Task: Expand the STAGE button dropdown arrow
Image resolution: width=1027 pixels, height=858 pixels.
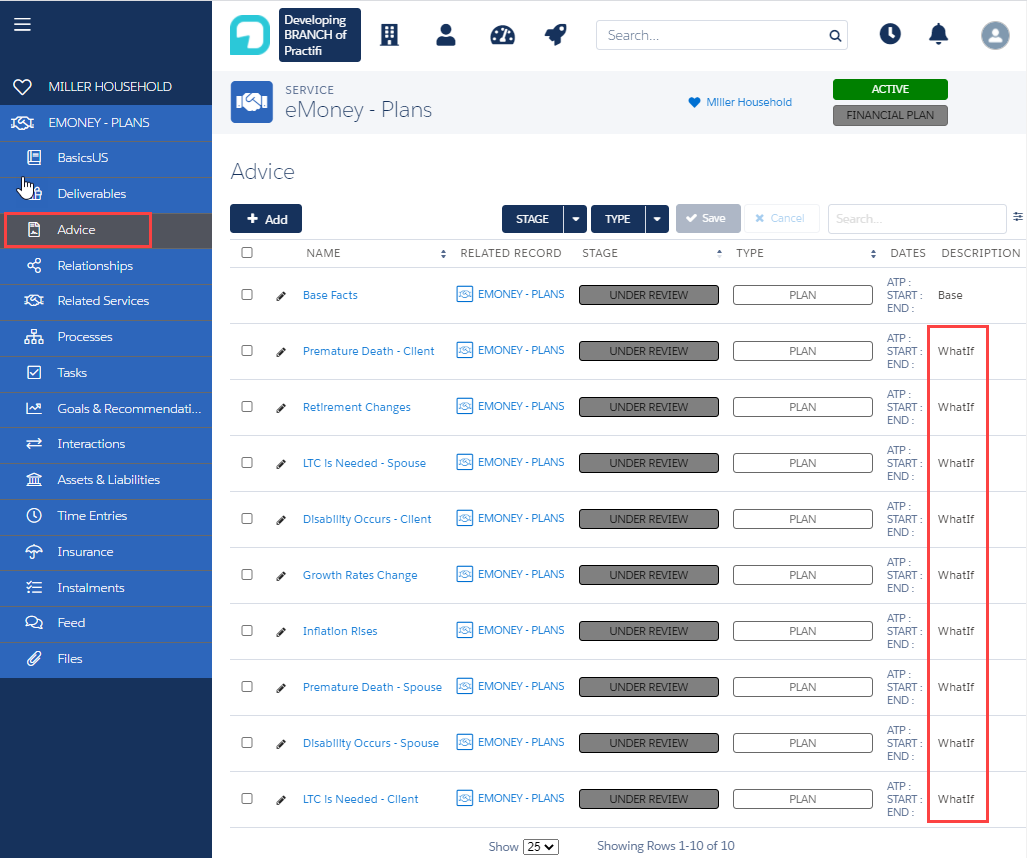Action: 576,219
